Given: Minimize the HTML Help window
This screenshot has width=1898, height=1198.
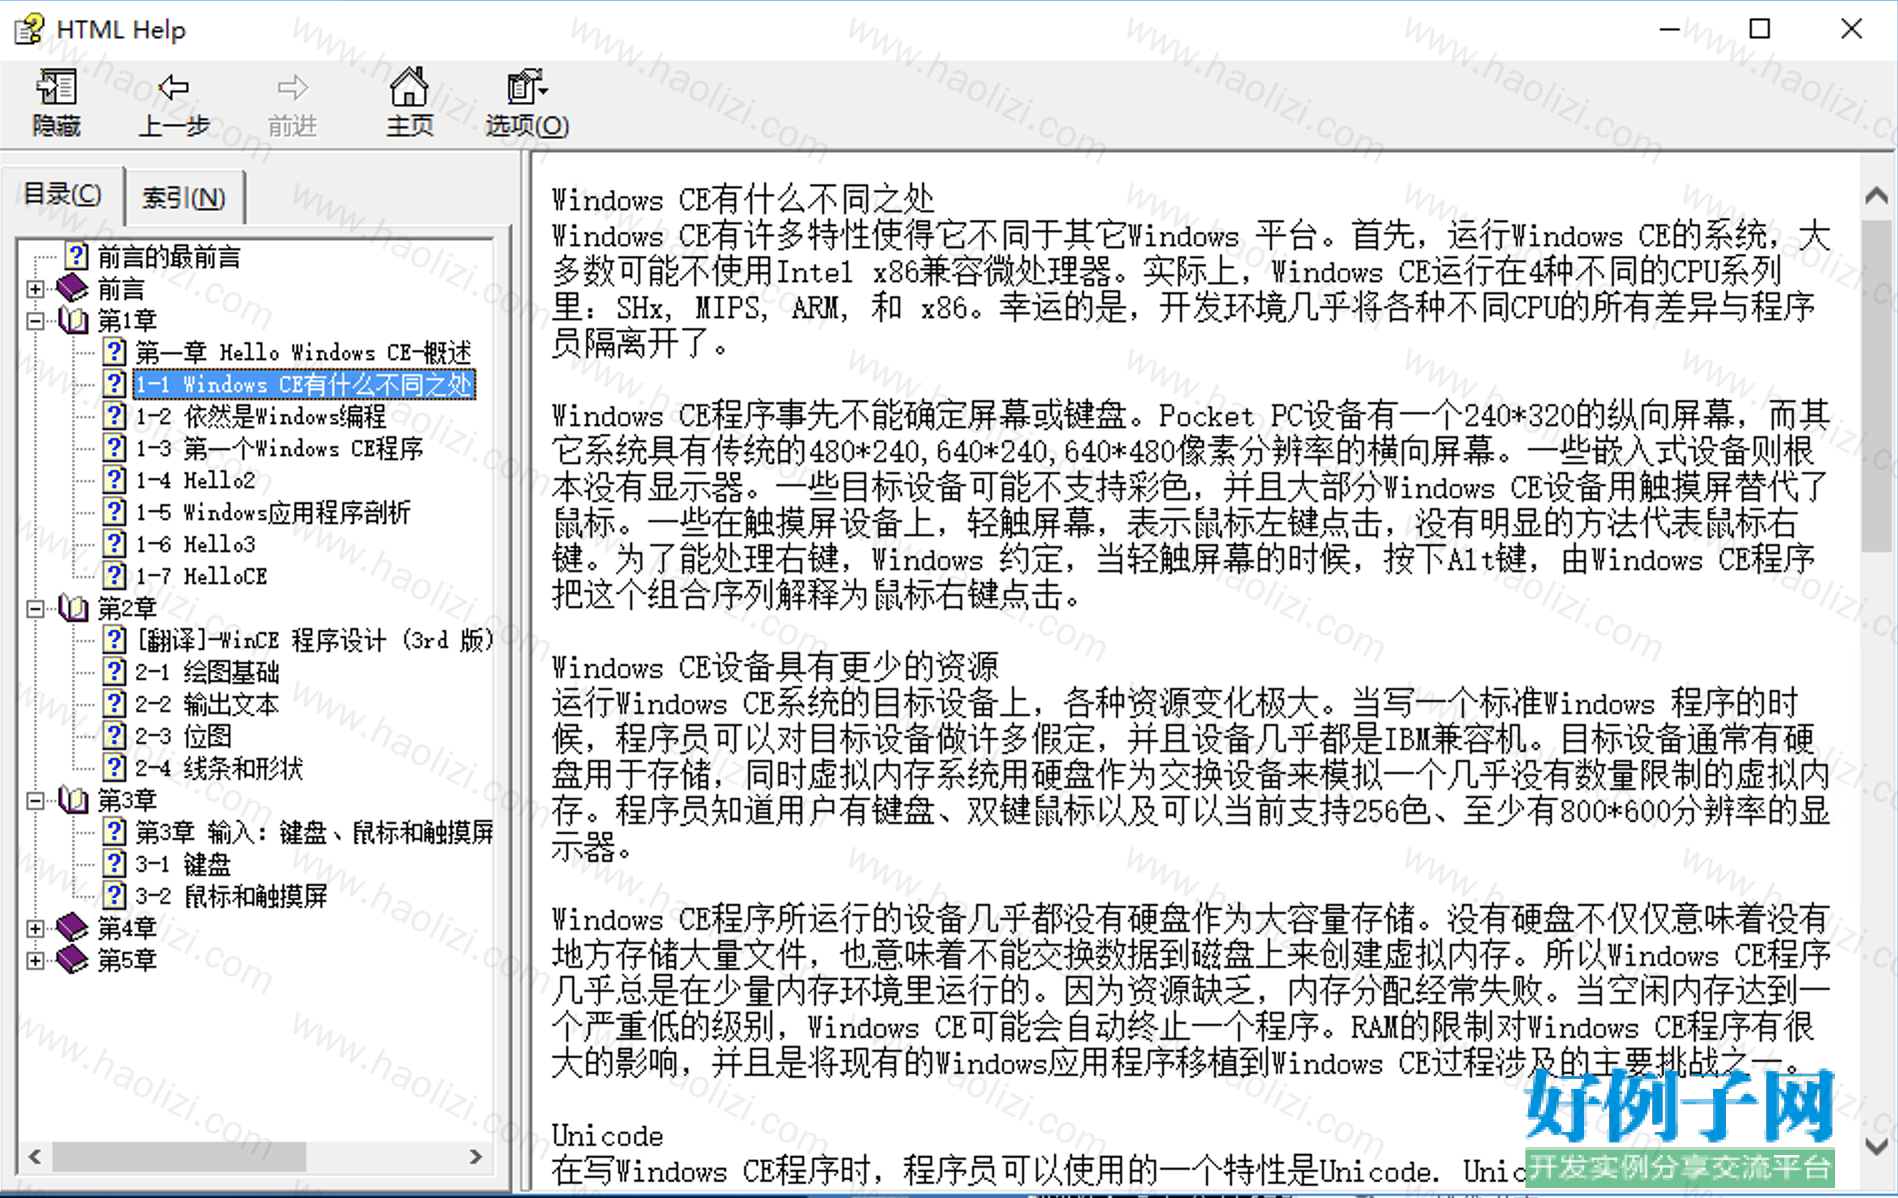Looking at the screenshot, I should (x=1669, y=29).
